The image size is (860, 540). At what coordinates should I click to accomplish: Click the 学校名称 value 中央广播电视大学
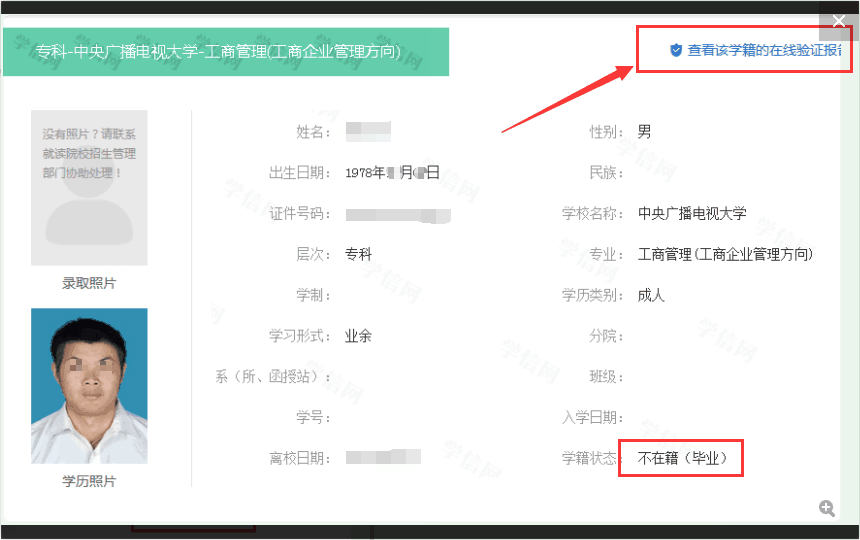pos(692,213)
